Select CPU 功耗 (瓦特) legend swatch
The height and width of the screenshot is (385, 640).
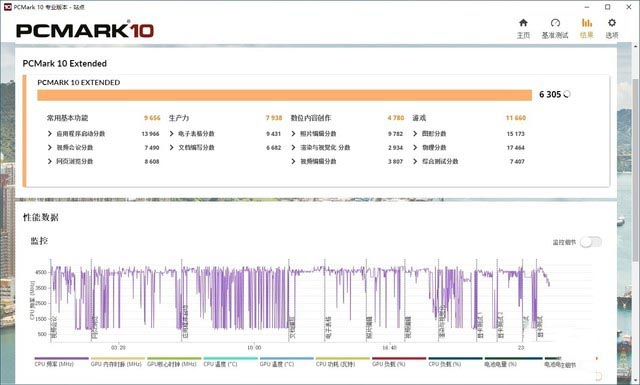343,358
